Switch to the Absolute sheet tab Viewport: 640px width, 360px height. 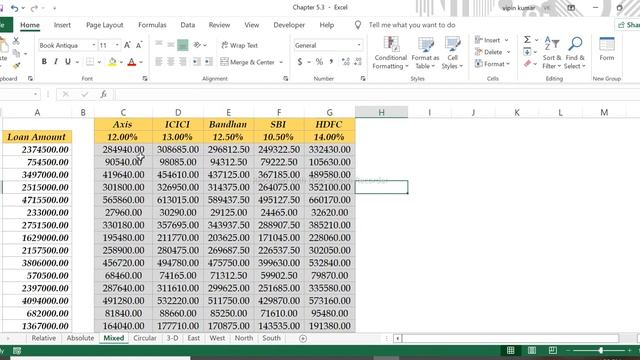[x=80, y=338]
